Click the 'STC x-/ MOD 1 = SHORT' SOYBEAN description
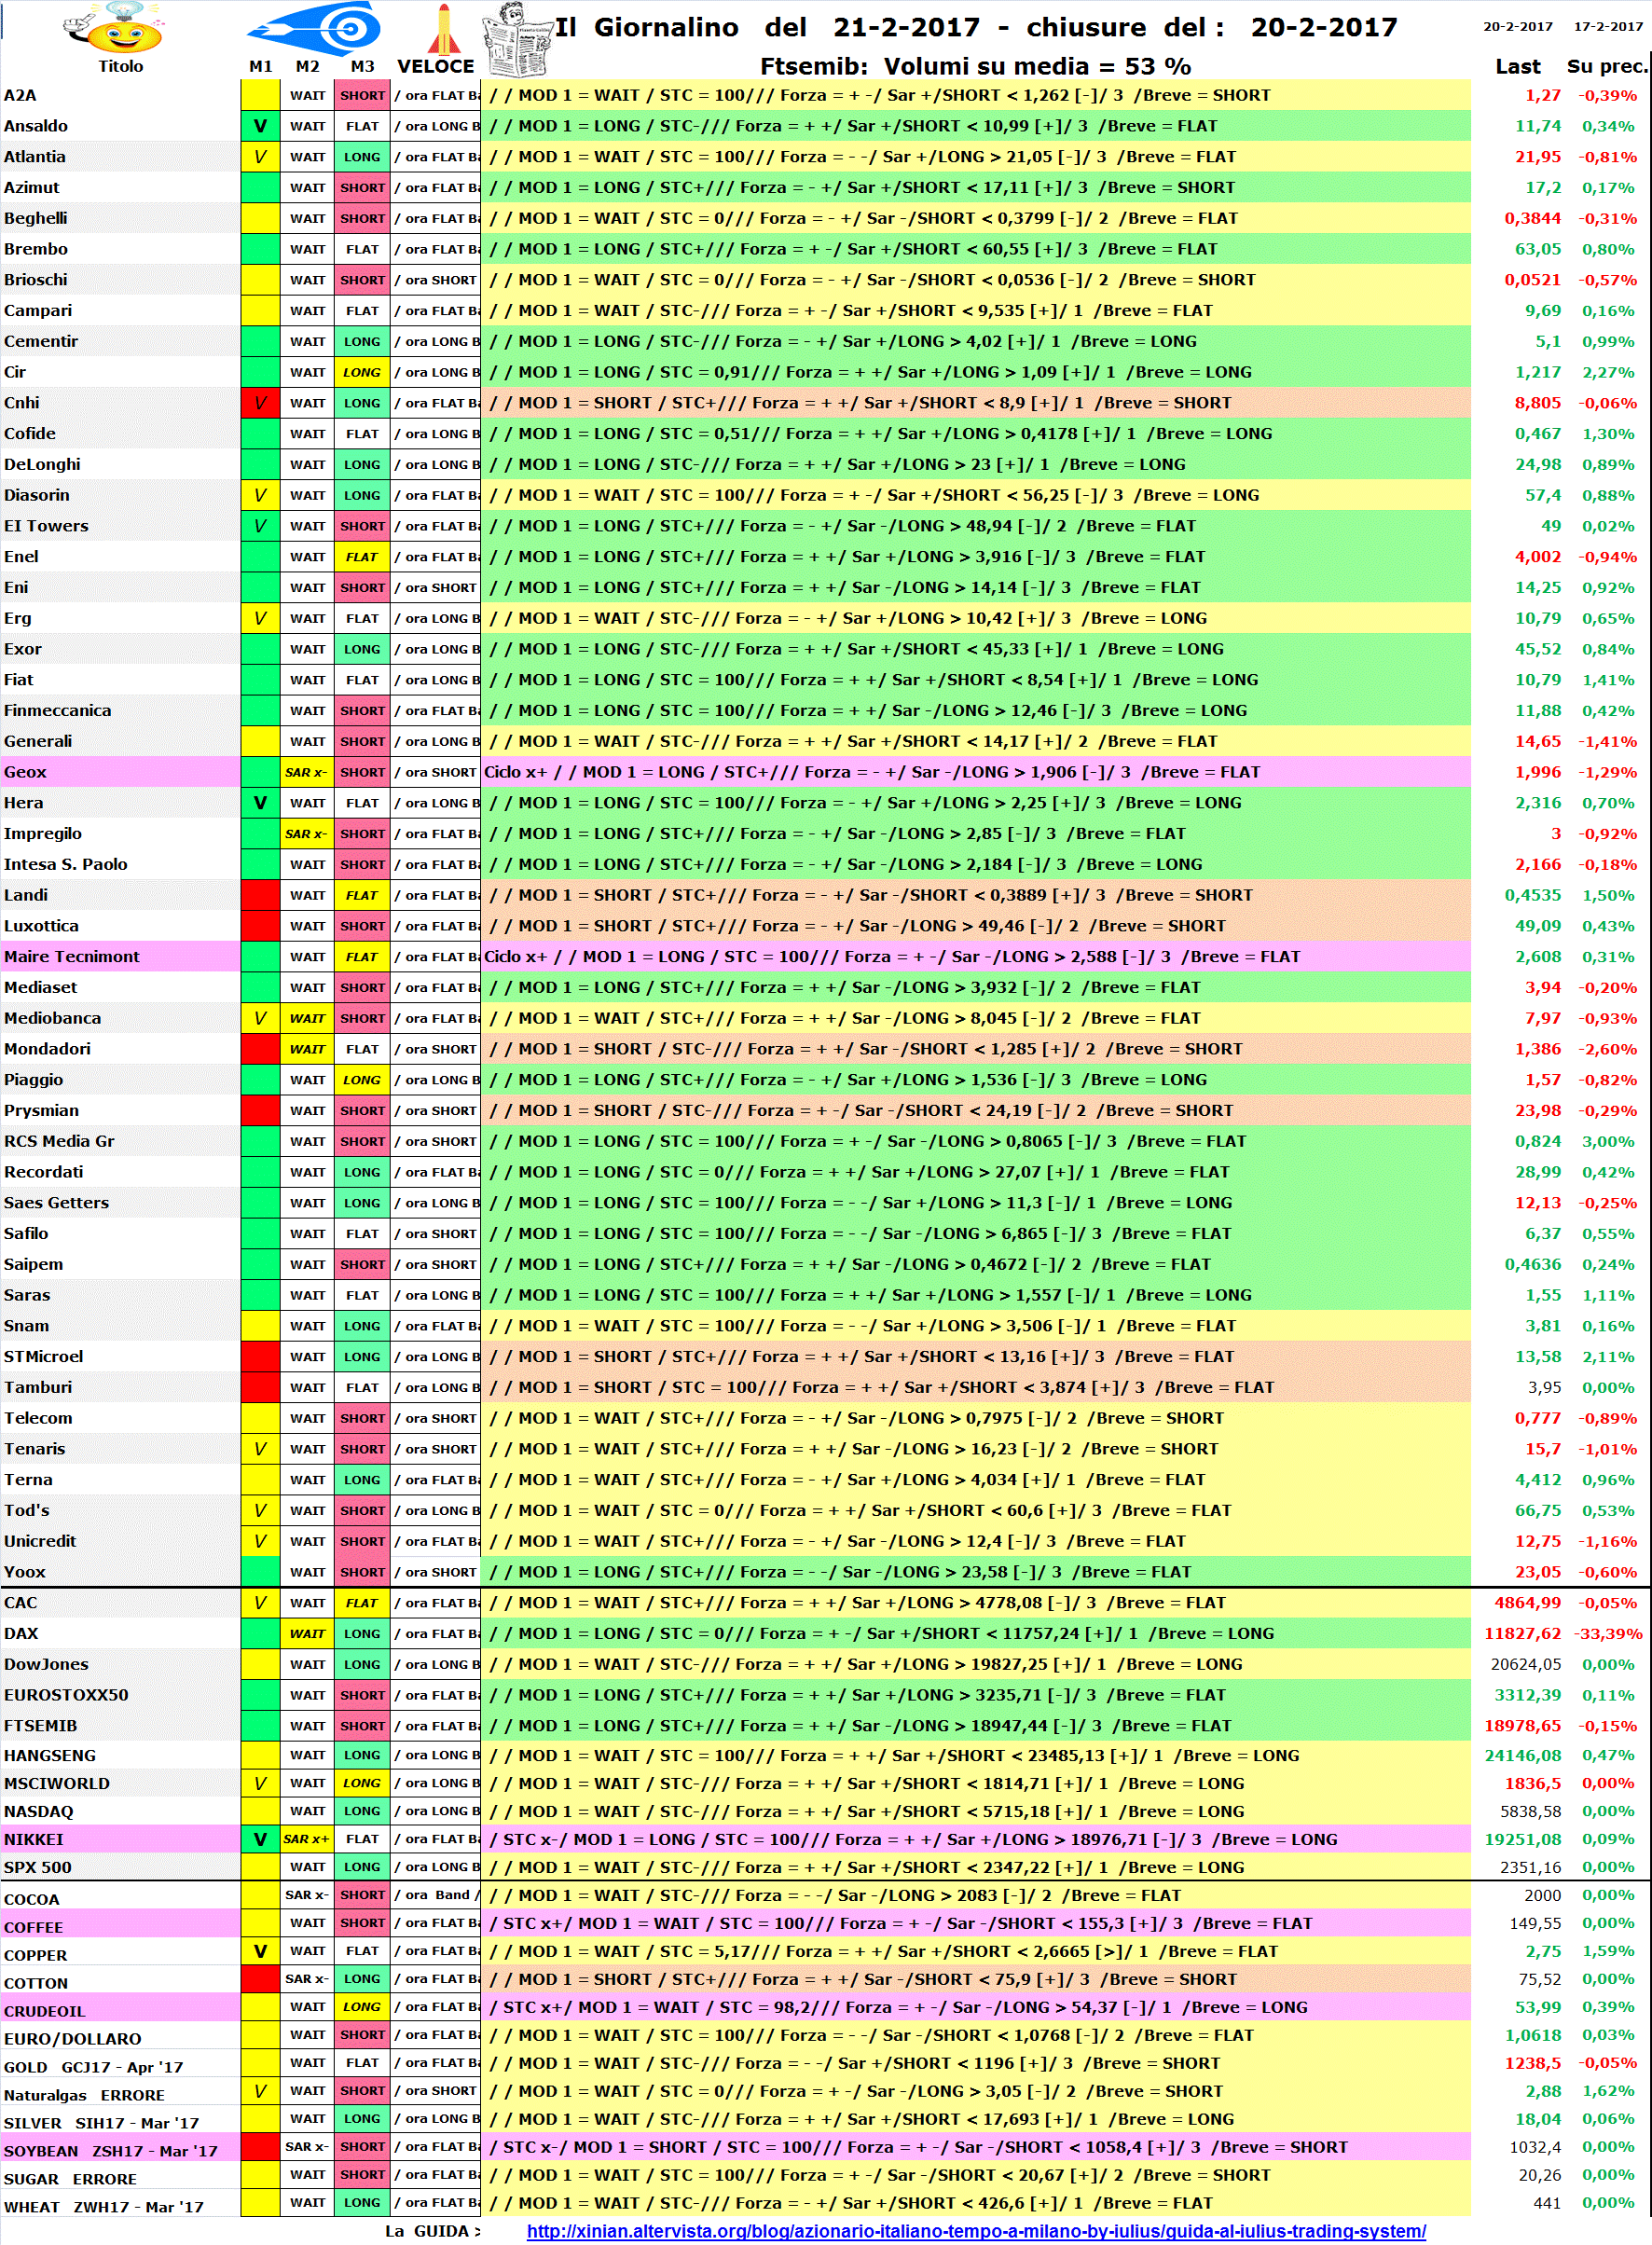 (x=975, y=2147)
